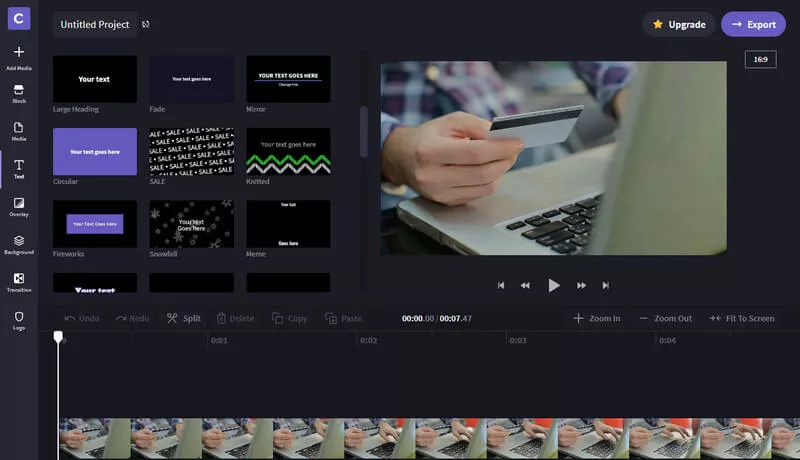Image resolution: width=800 pixels, height=460 pixels.
Task: Click Paste in the timeline toolbar
Action: click(343, 318)
